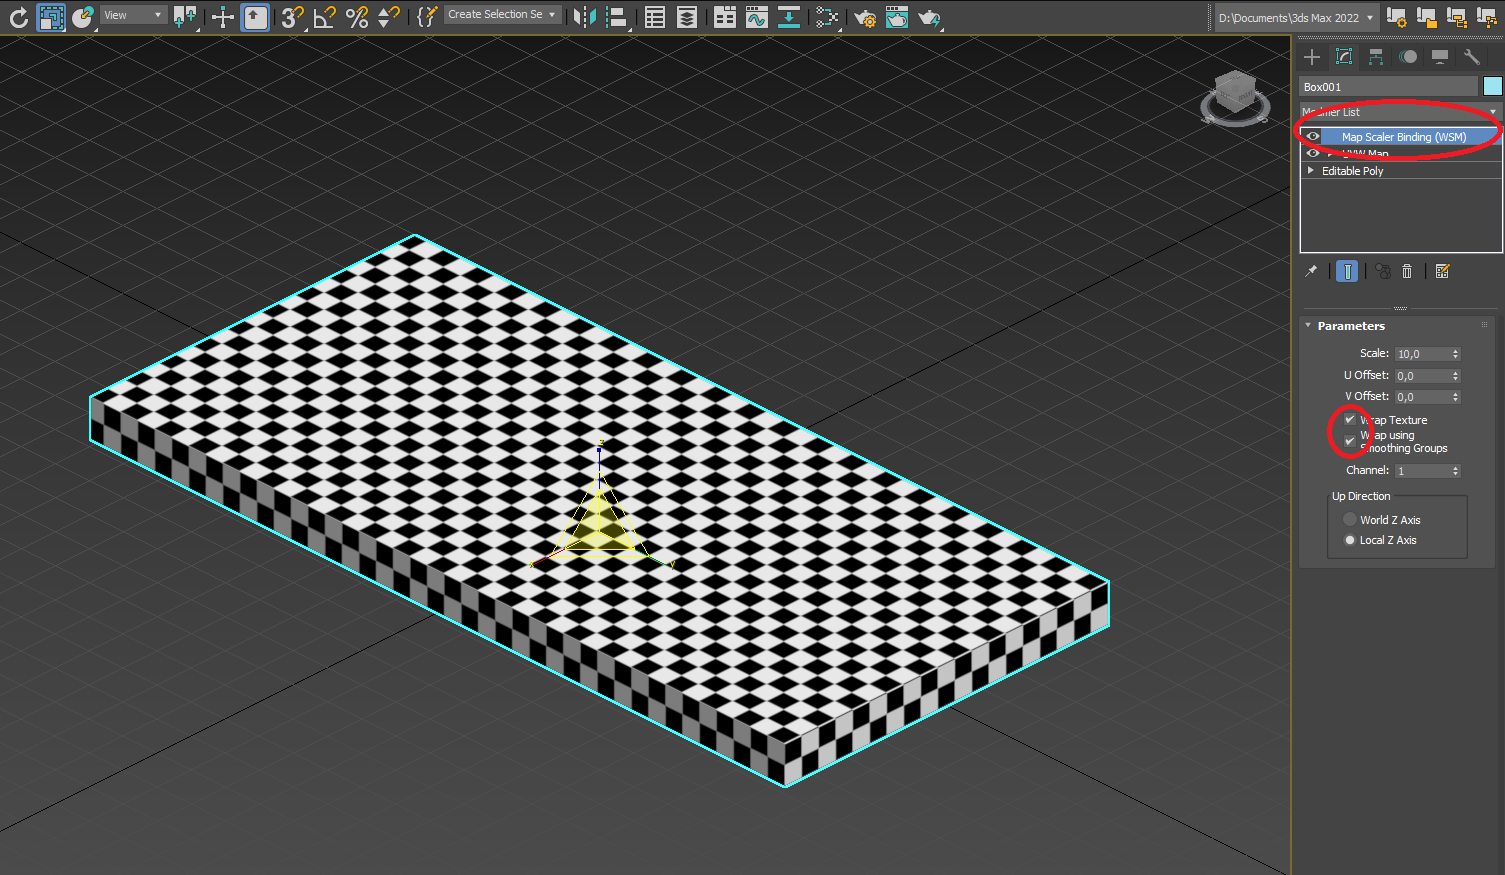Select Local Z Axis radio button
1505x875 pixels.
1350,540
